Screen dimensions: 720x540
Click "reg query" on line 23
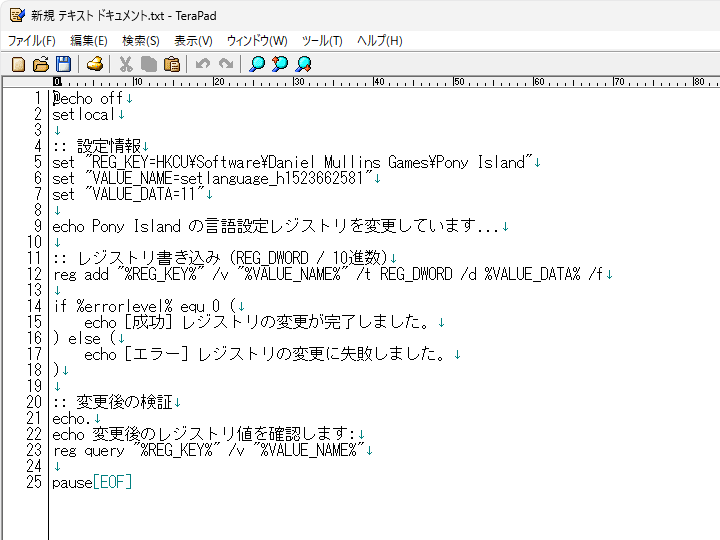tap(89, 450)
